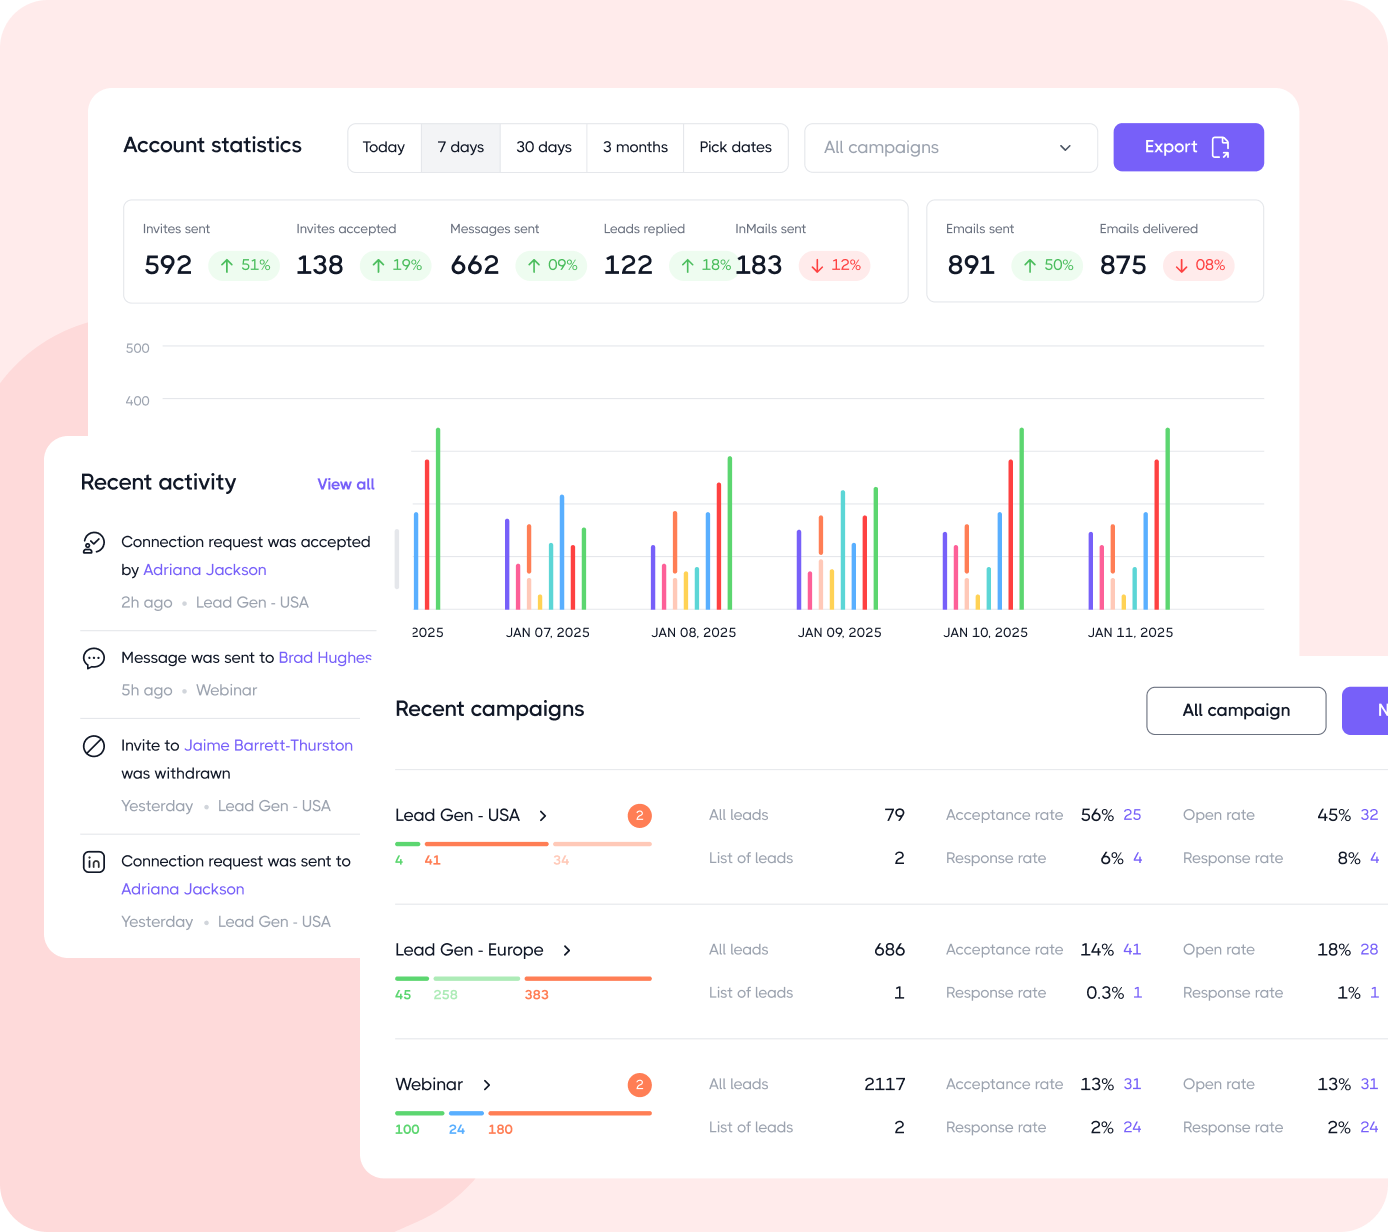Click the orange badge on Lead Gen - USA
1388x1232 pixels.
(x=639, y=815)
